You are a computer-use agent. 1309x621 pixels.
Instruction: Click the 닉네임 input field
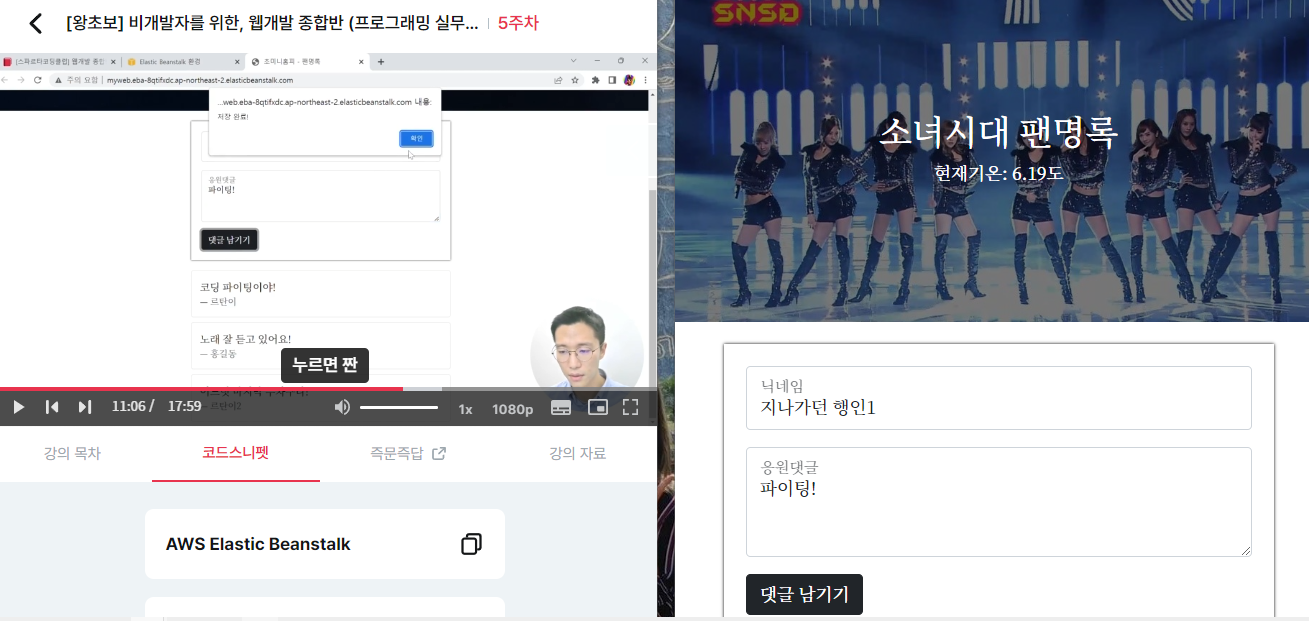coord(998,398)
